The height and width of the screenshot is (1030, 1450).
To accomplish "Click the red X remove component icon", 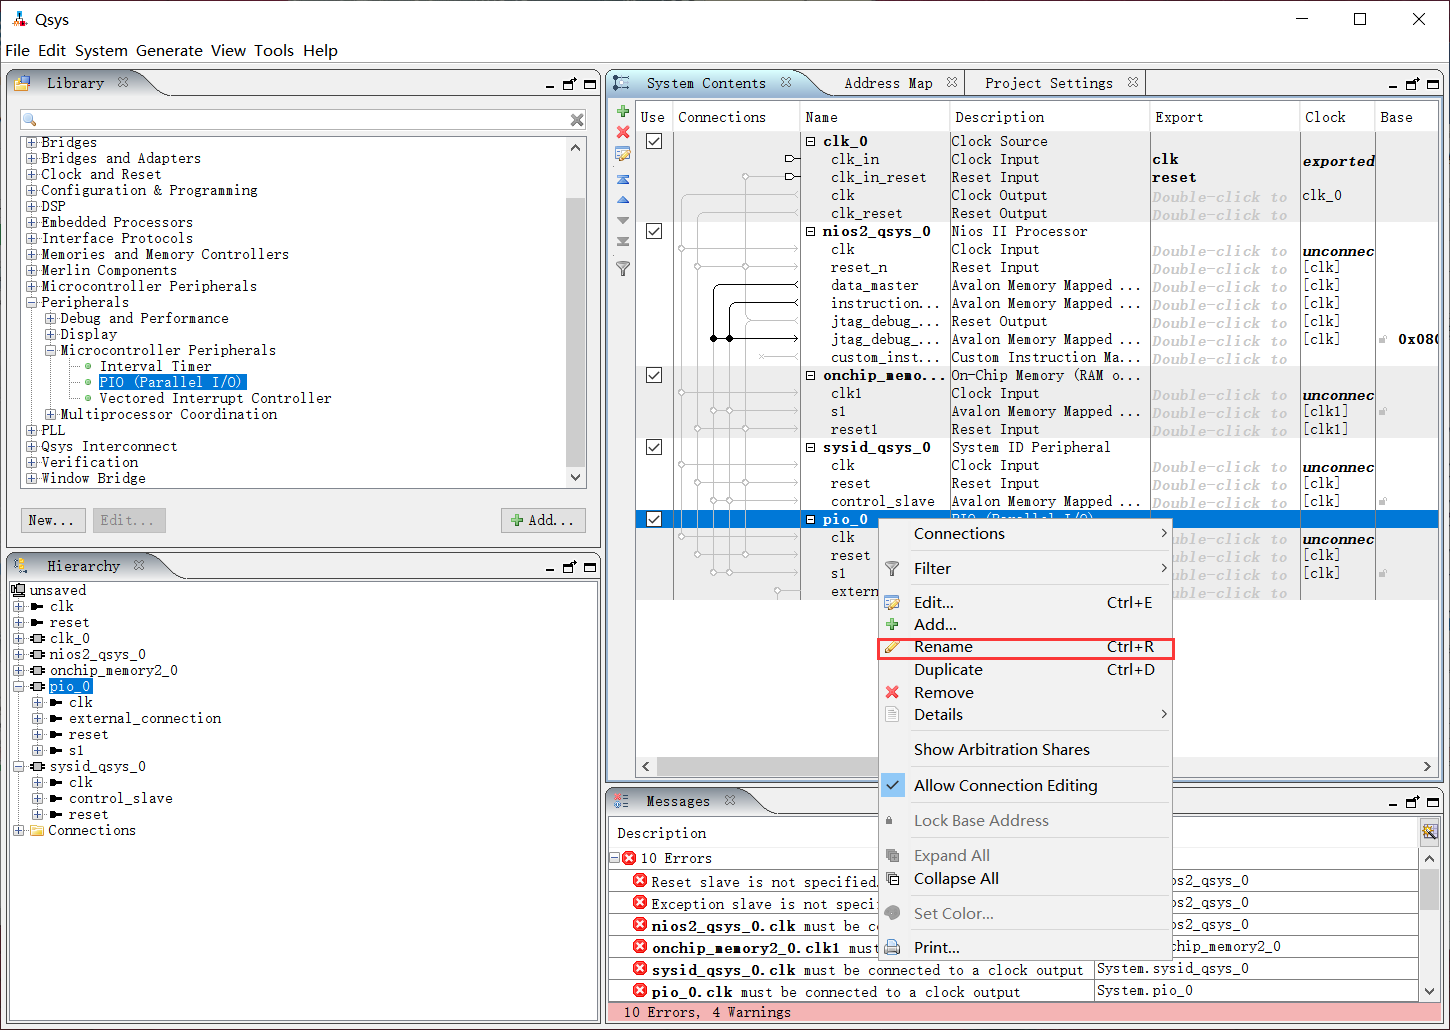I will coord(623,132).
